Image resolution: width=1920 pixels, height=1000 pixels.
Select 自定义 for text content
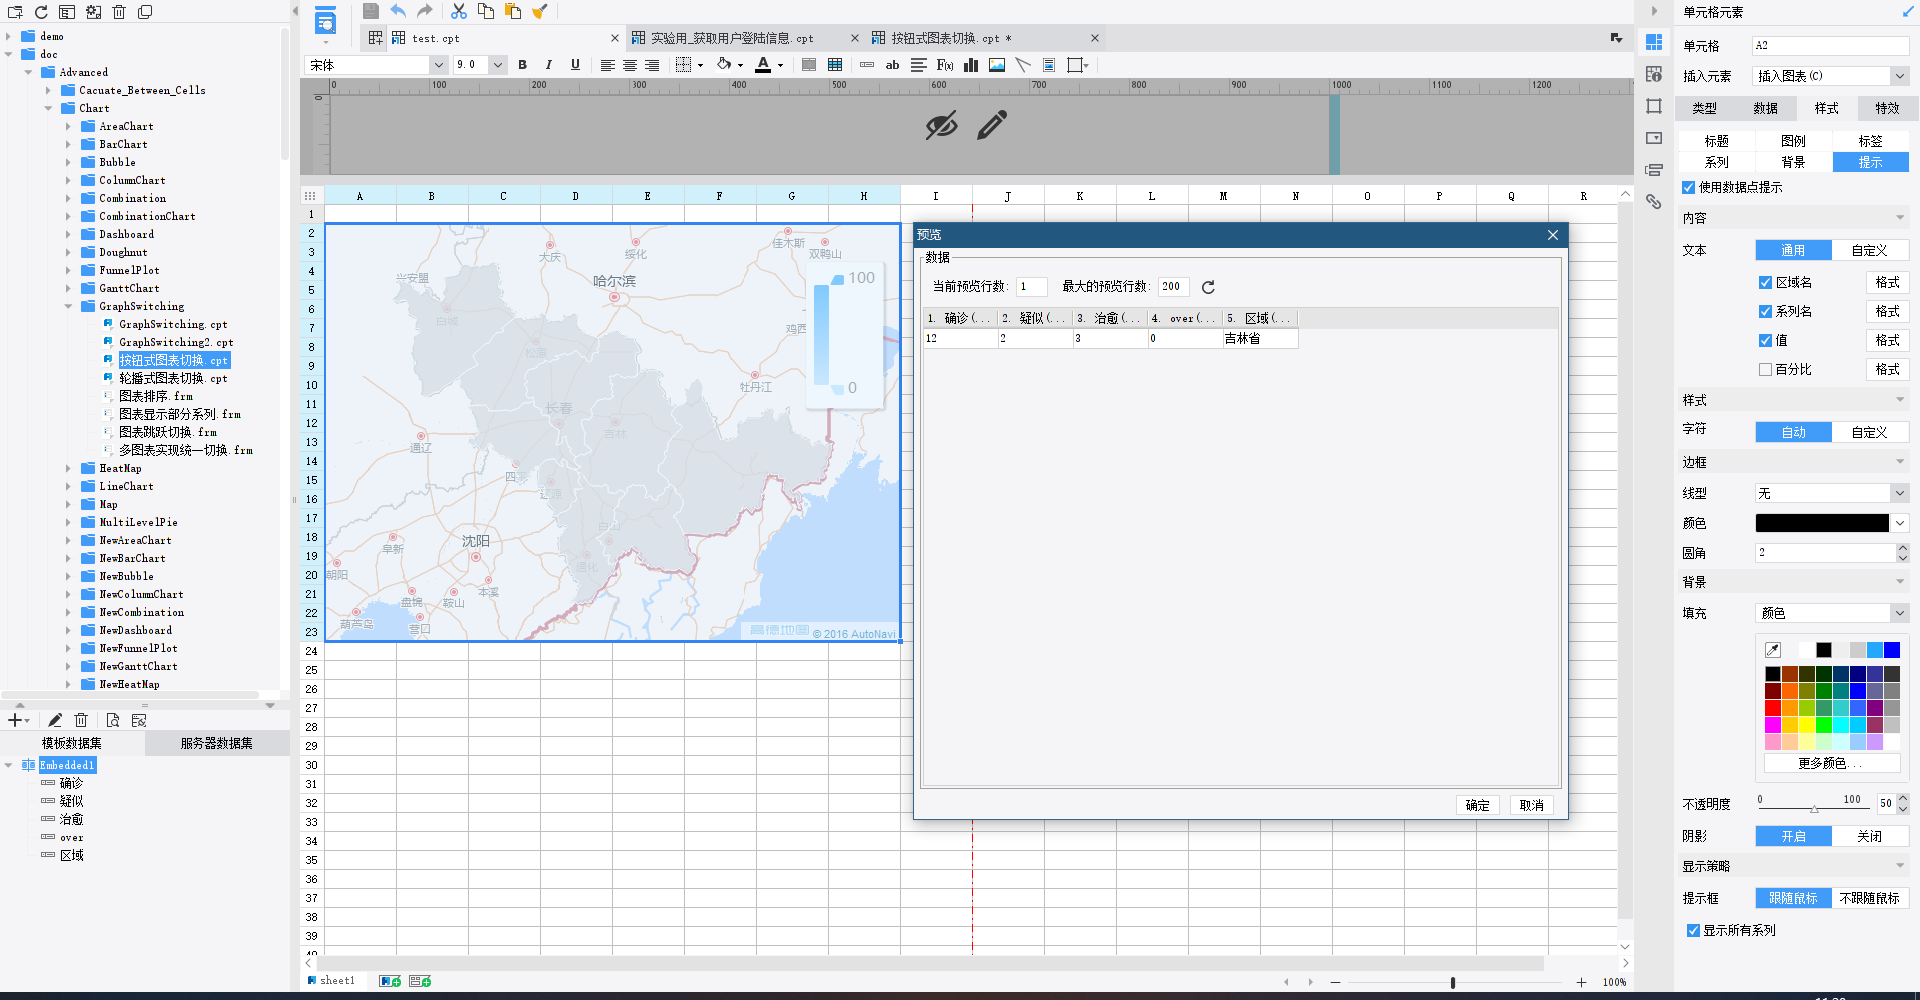(1870, 250)
